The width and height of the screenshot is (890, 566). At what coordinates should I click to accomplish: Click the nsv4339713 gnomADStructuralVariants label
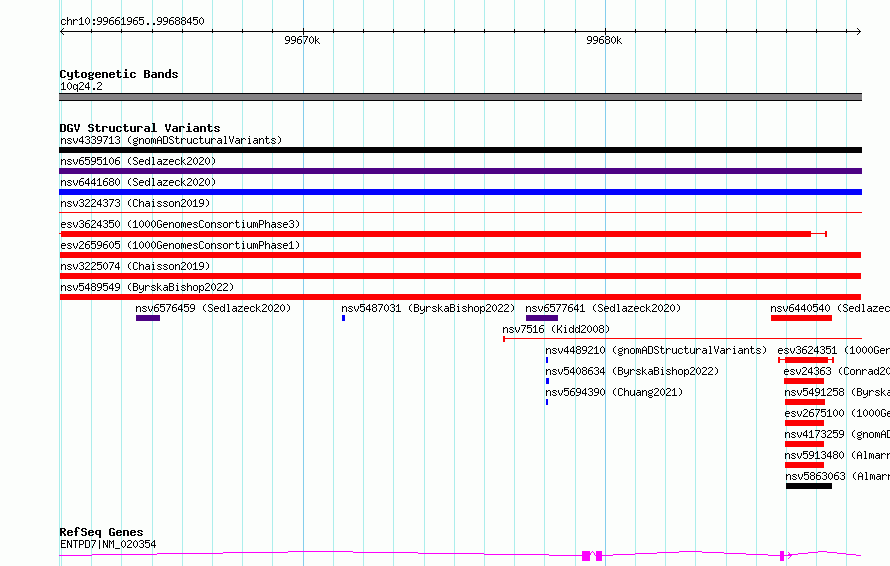tap(171, 140)
